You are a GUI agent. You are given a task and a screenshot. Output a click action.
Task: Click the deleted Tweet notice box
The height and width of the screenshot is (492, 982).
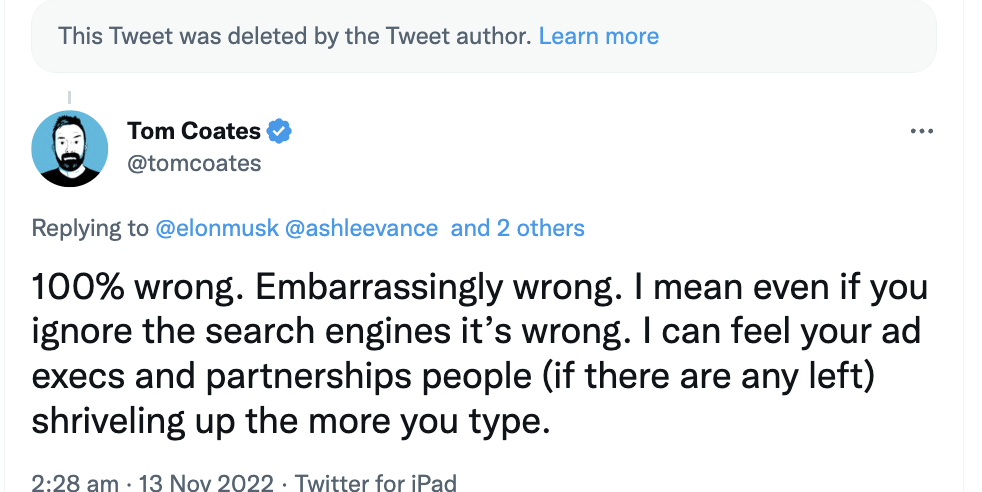tap(300, 37)
